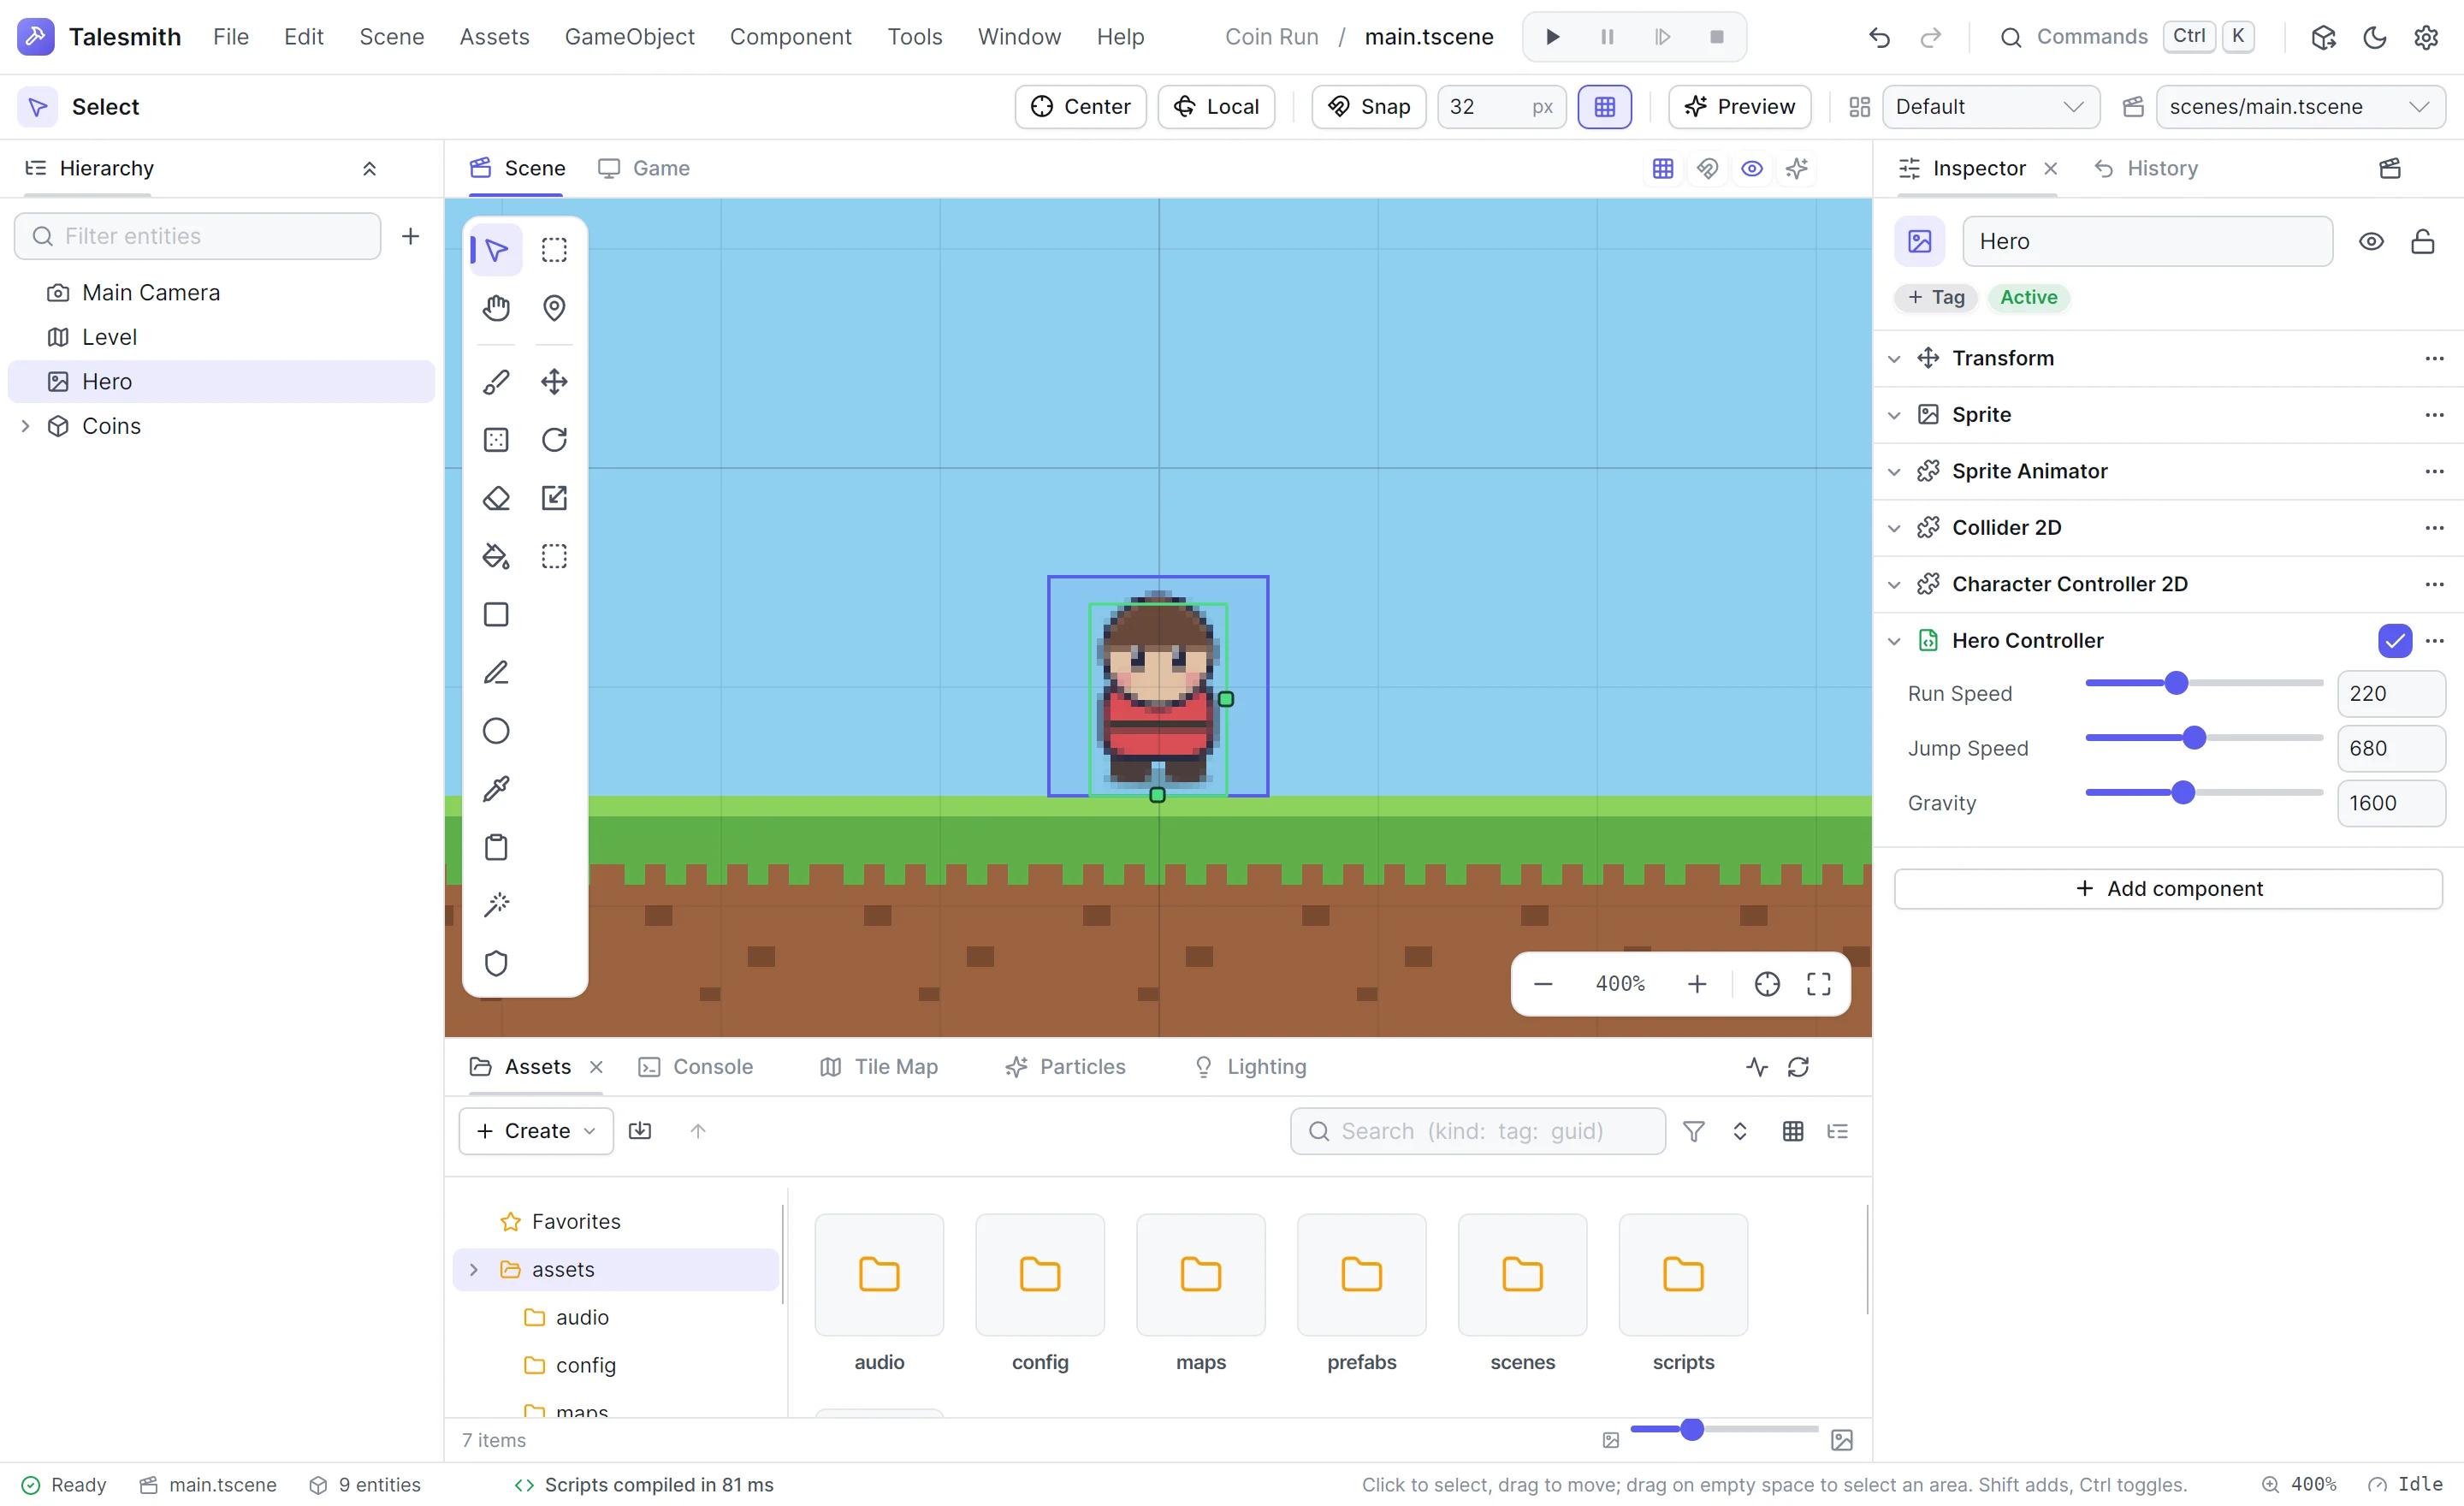The image size is (2464, 1506).
Task: Undo the last action
Action: (x=1879, y=37)
